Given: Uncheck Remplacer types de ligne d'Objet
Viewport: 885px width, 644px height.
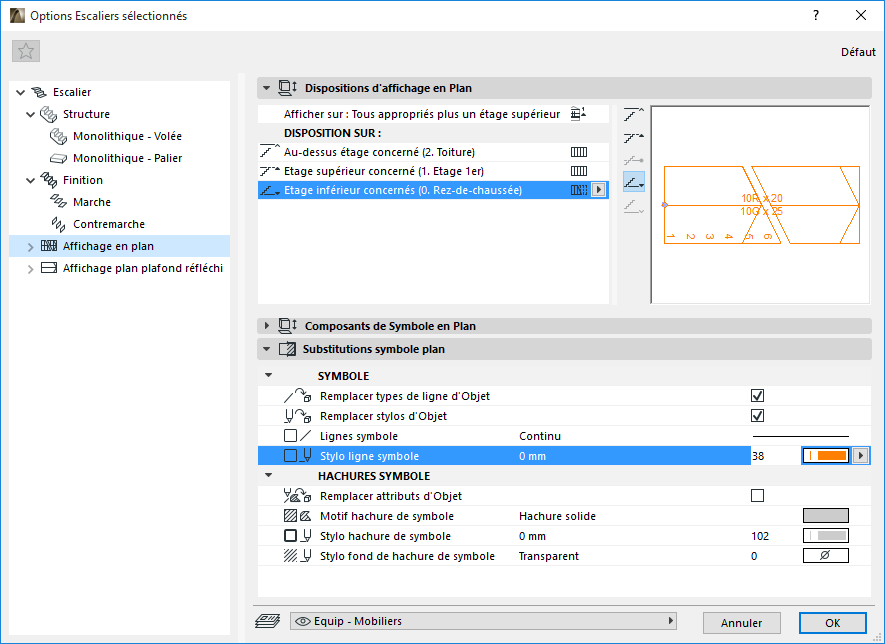Looking at the screenshot, I should click(757, 396).
